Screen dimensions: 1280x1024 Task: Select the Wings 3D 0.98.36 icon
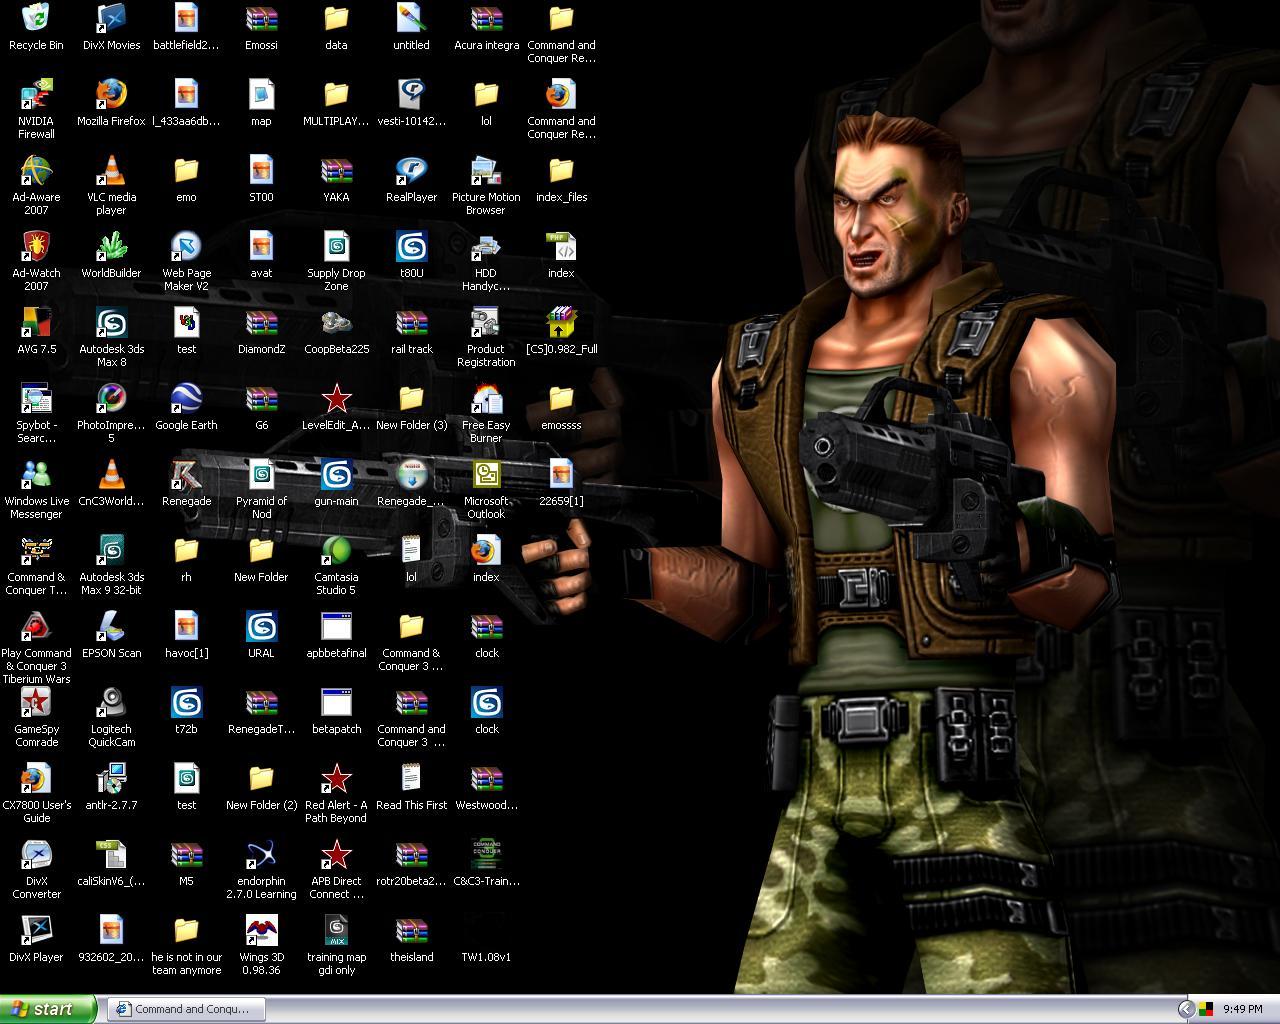[x=261, y=932]
